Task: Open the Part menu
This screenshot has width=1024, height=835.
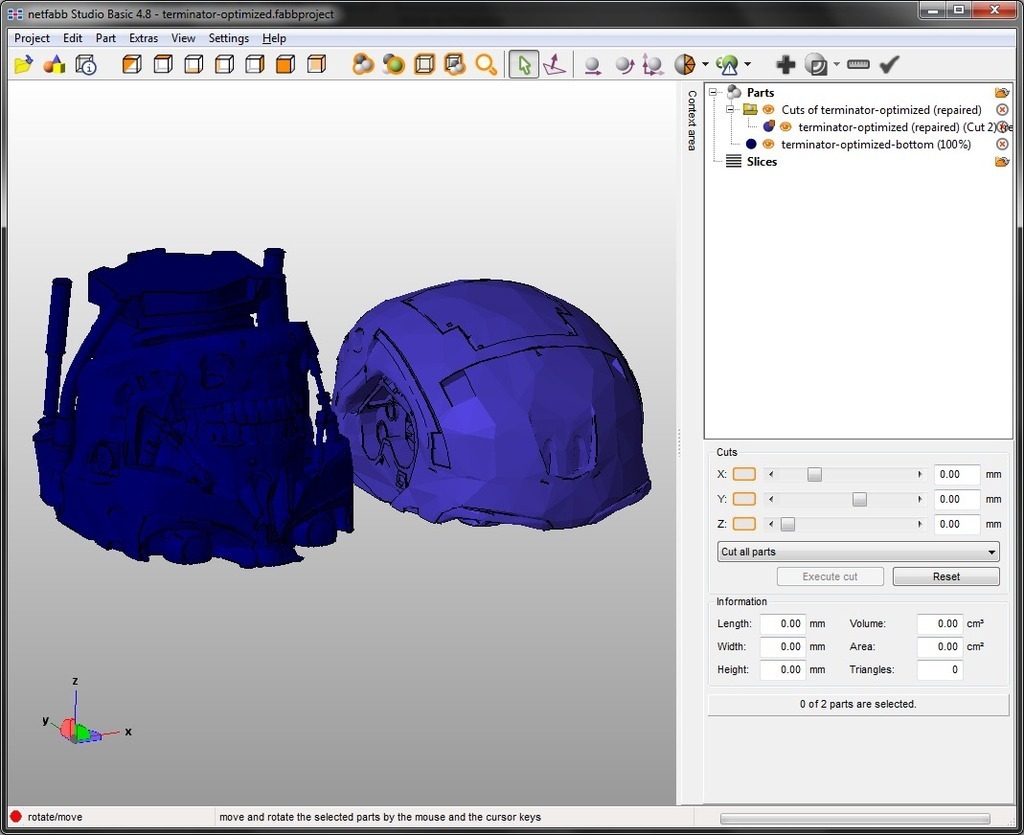Action: coord(106,38)
